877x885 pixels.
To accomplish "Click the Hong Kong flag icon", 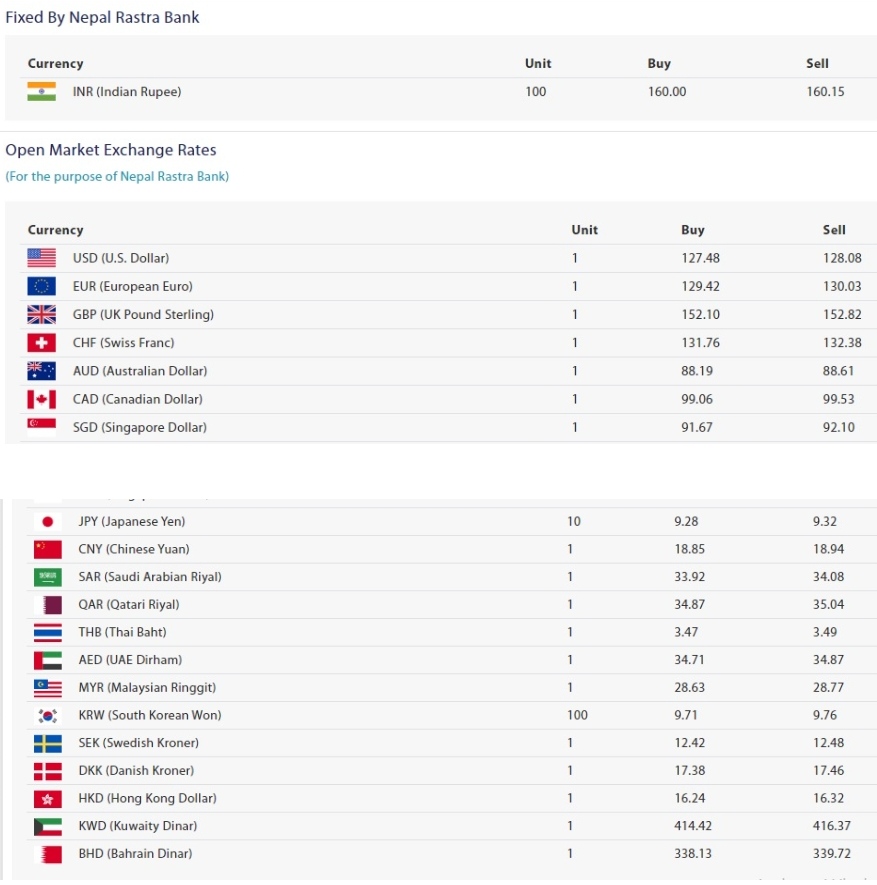I will click(47, 798).
